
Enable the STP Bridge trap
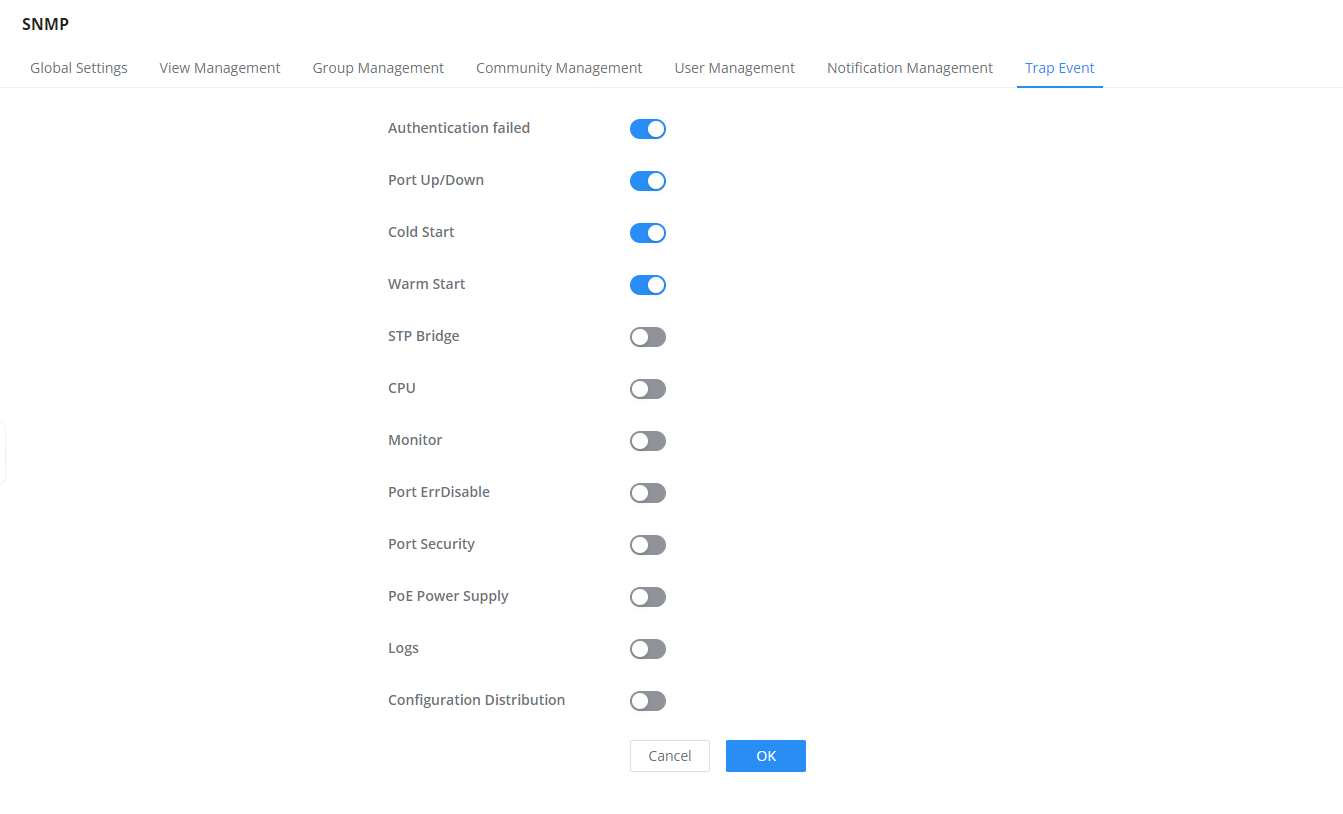tap(648, 337)
